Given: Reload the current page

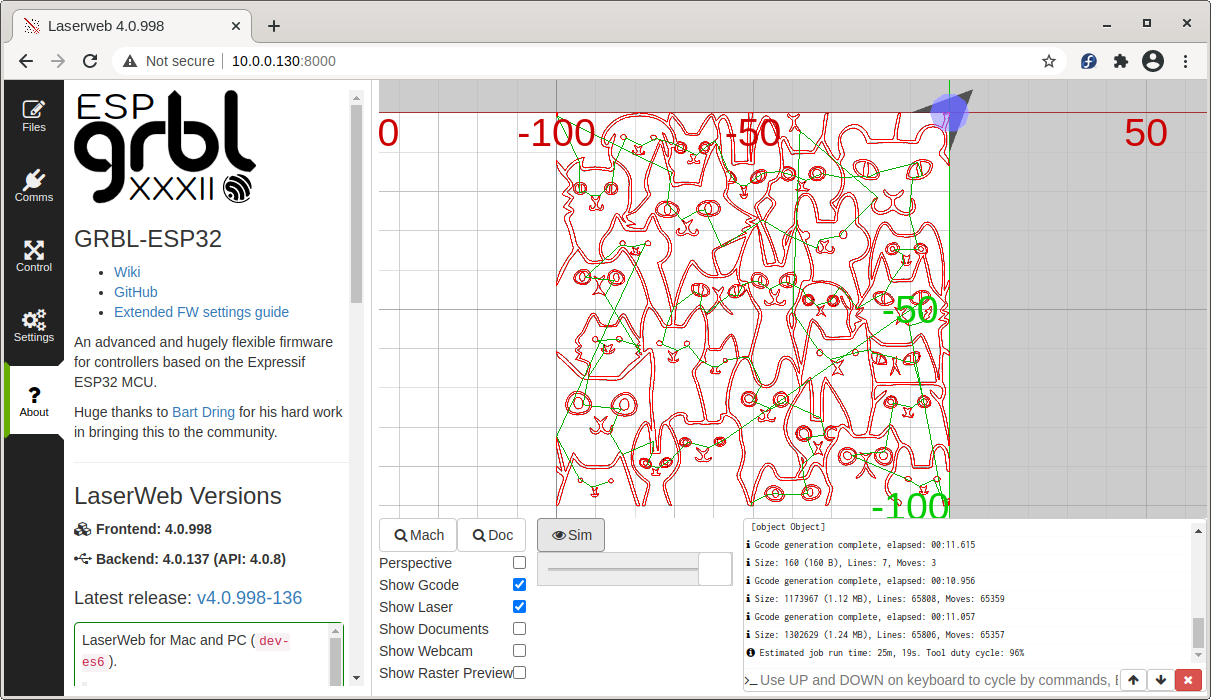Looking at the screenshot, I should click(x=90, y=61).
